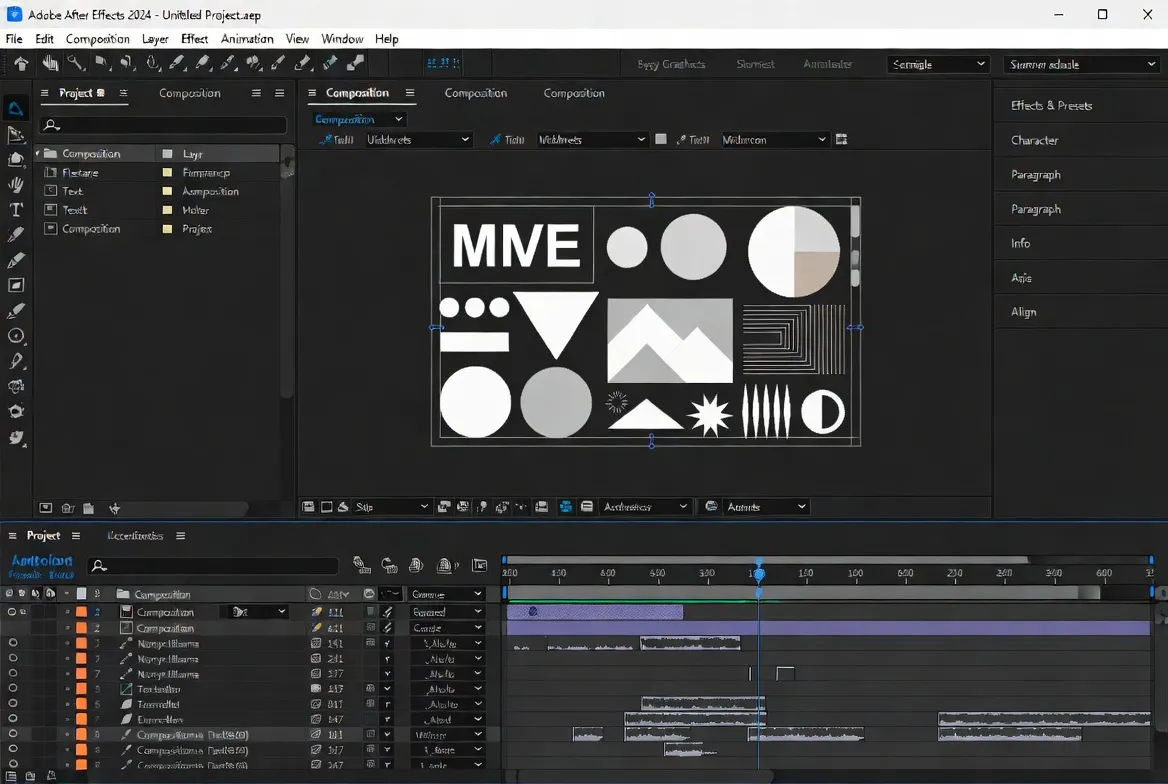1168x784 pixels.
Task: Toggle the eye of the layer set to Witherr
Action: [13, 734]
